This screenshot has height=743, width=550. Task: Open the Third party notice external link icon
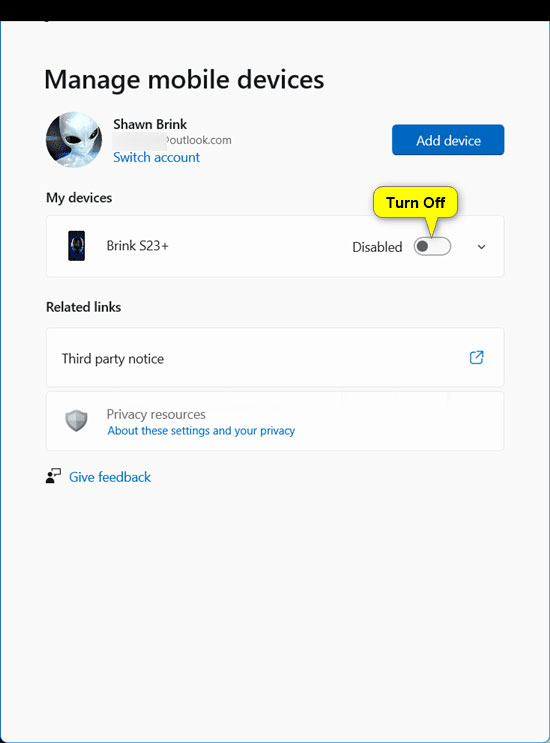coord(477,357)
